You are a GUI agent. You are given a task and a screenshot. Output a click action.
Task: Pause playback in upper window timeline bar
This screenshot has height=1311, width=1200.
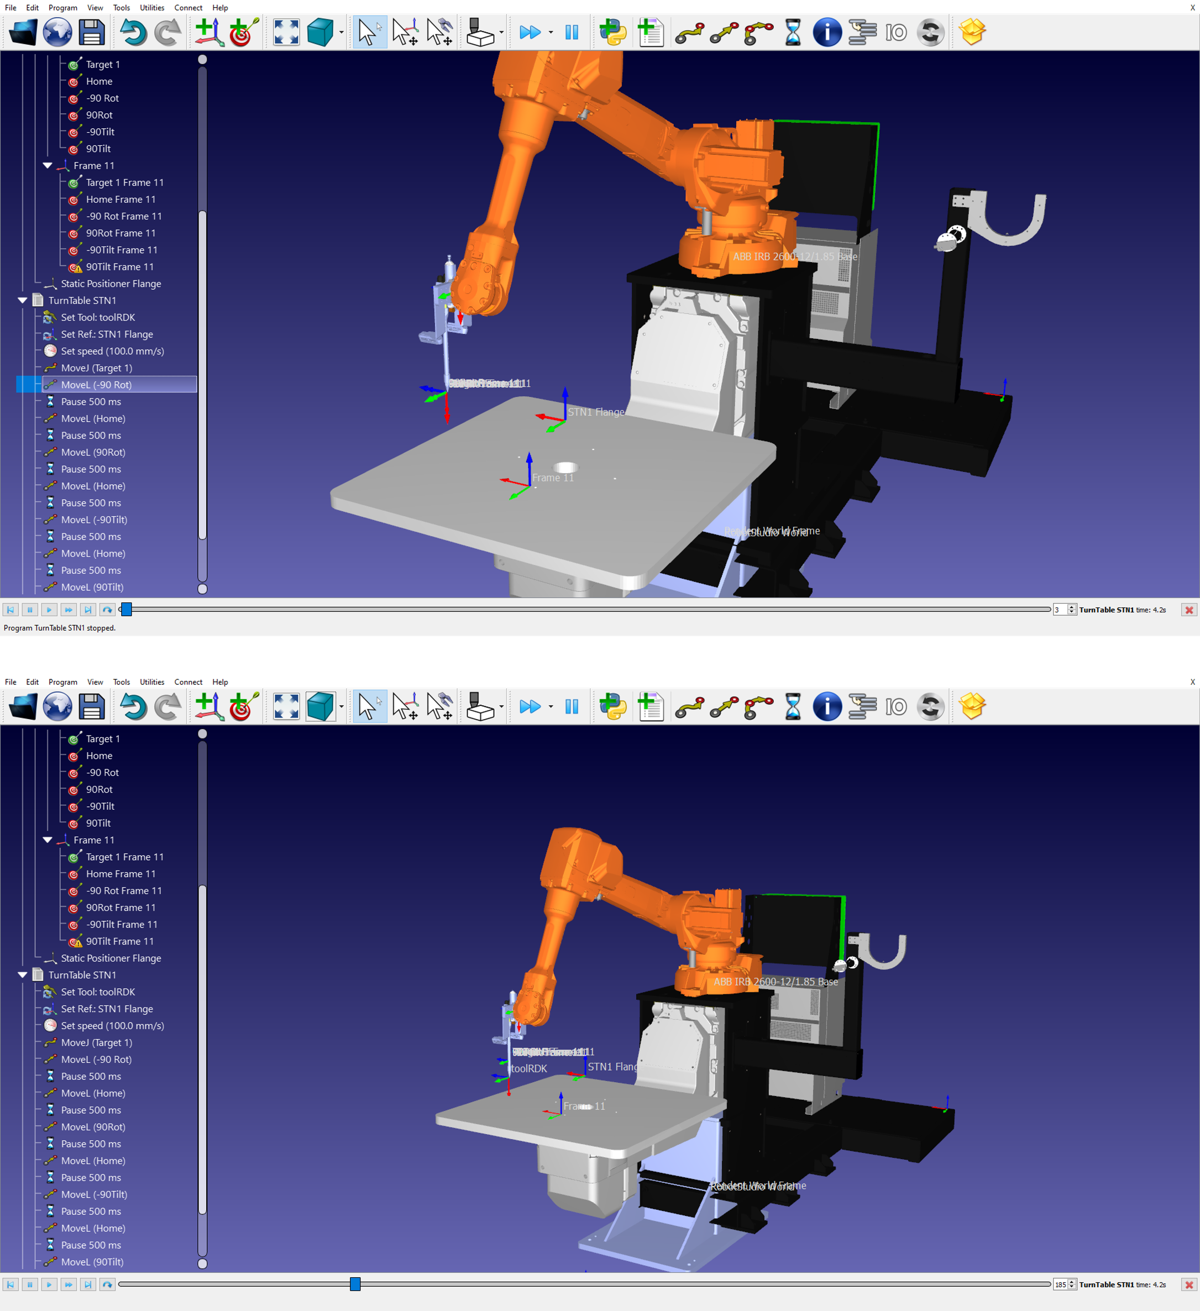pyautogui.click(x=30, y=610)
